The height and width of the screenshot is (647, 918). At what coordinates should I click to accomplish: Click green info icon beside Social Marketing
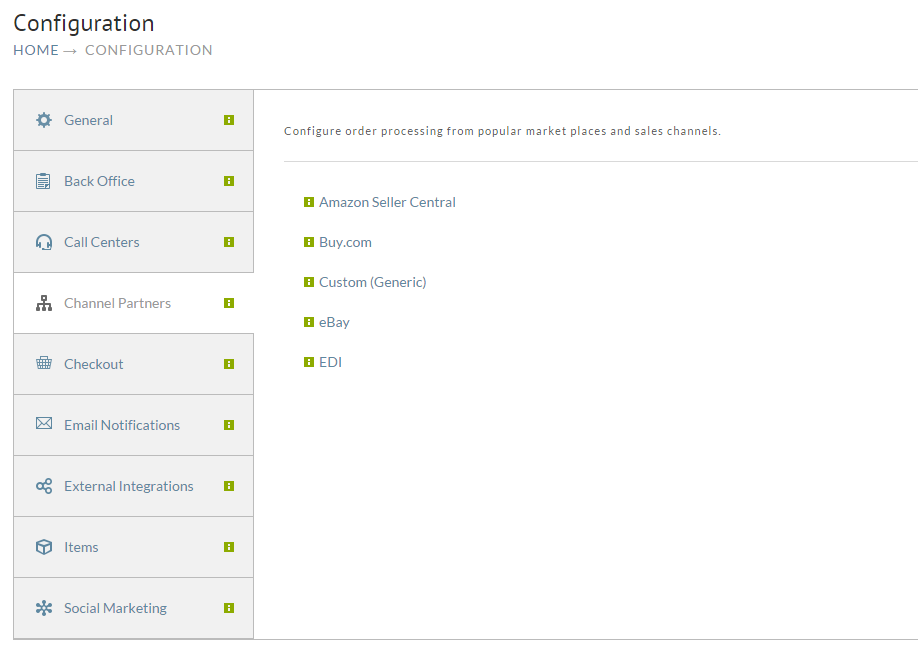click(x=229, y=608)
